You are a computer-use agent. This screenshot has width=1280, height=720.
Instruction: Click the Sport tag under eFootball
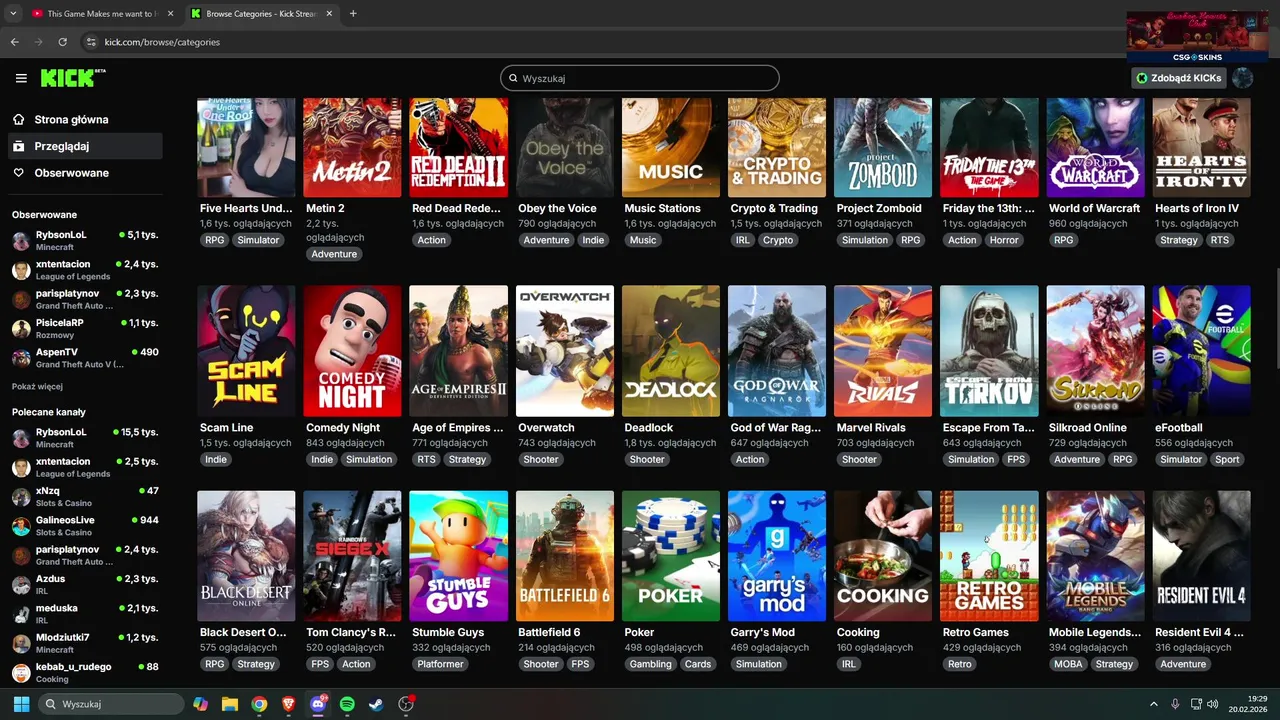[x=1227, y=459]
